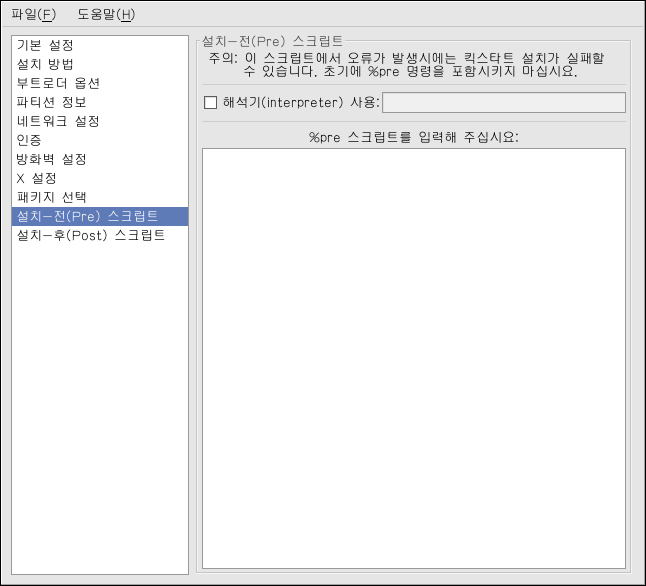Choose 네트워크 설정 from the sidebar
Image resolution: width=646 pixels, height=586 pixels.
(58, 122)
